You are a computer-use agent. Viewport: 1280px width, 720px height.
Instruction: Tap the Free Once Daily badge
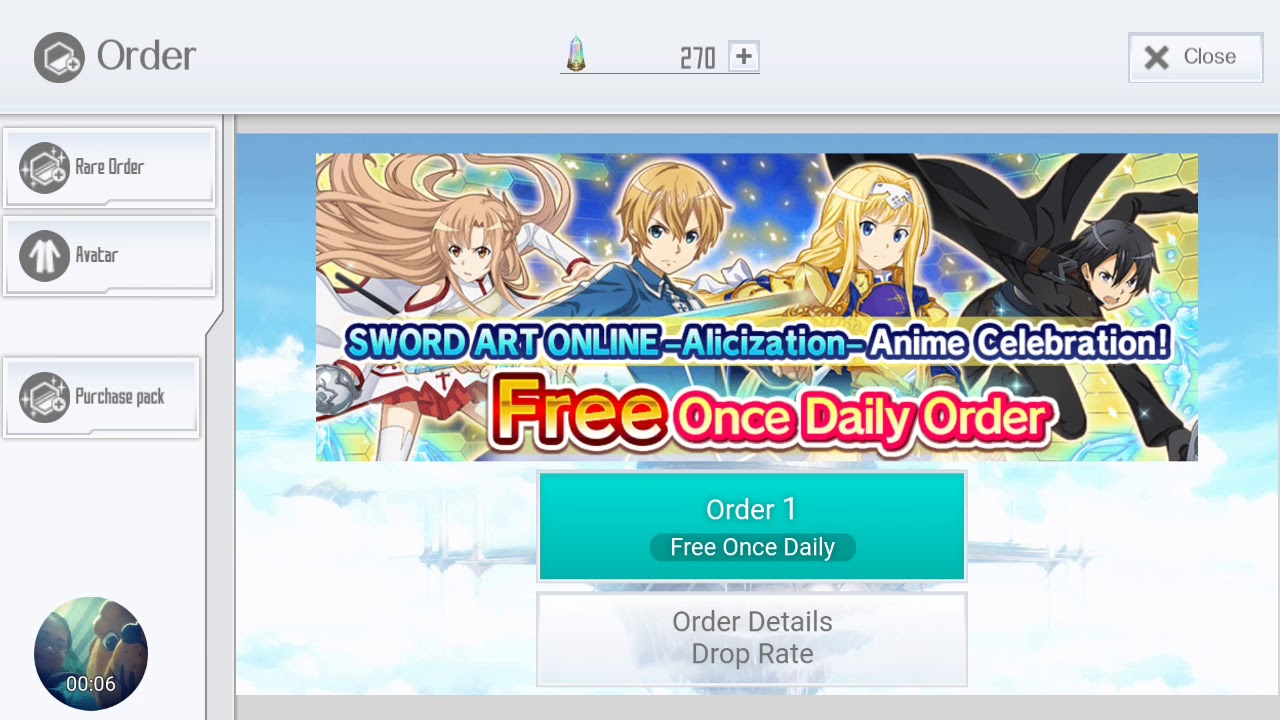752,547
